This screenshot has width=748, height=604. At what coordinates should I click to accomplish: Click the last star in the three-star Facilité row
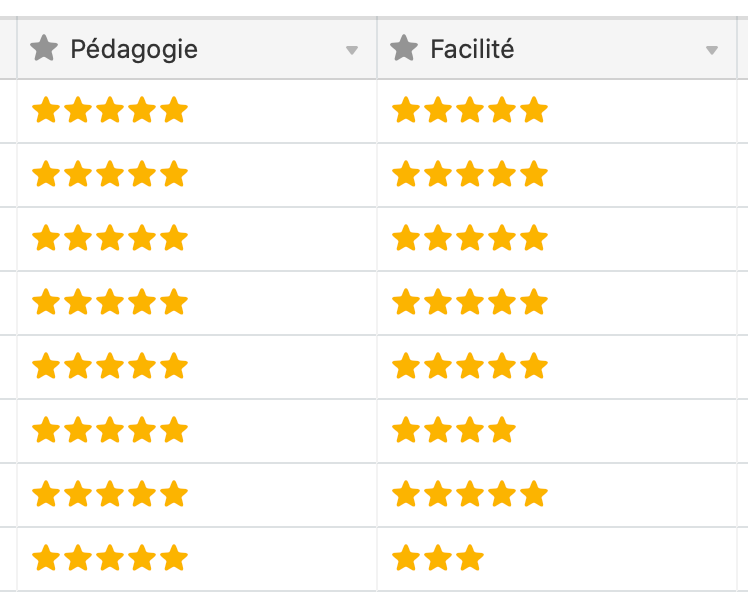click(x=470, y=558)
